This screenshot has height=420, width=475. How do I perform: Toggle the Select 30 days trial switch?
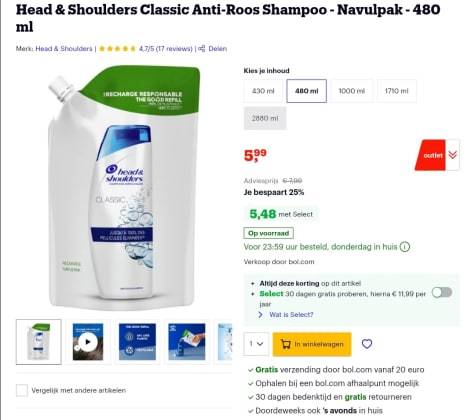[442, 292]
